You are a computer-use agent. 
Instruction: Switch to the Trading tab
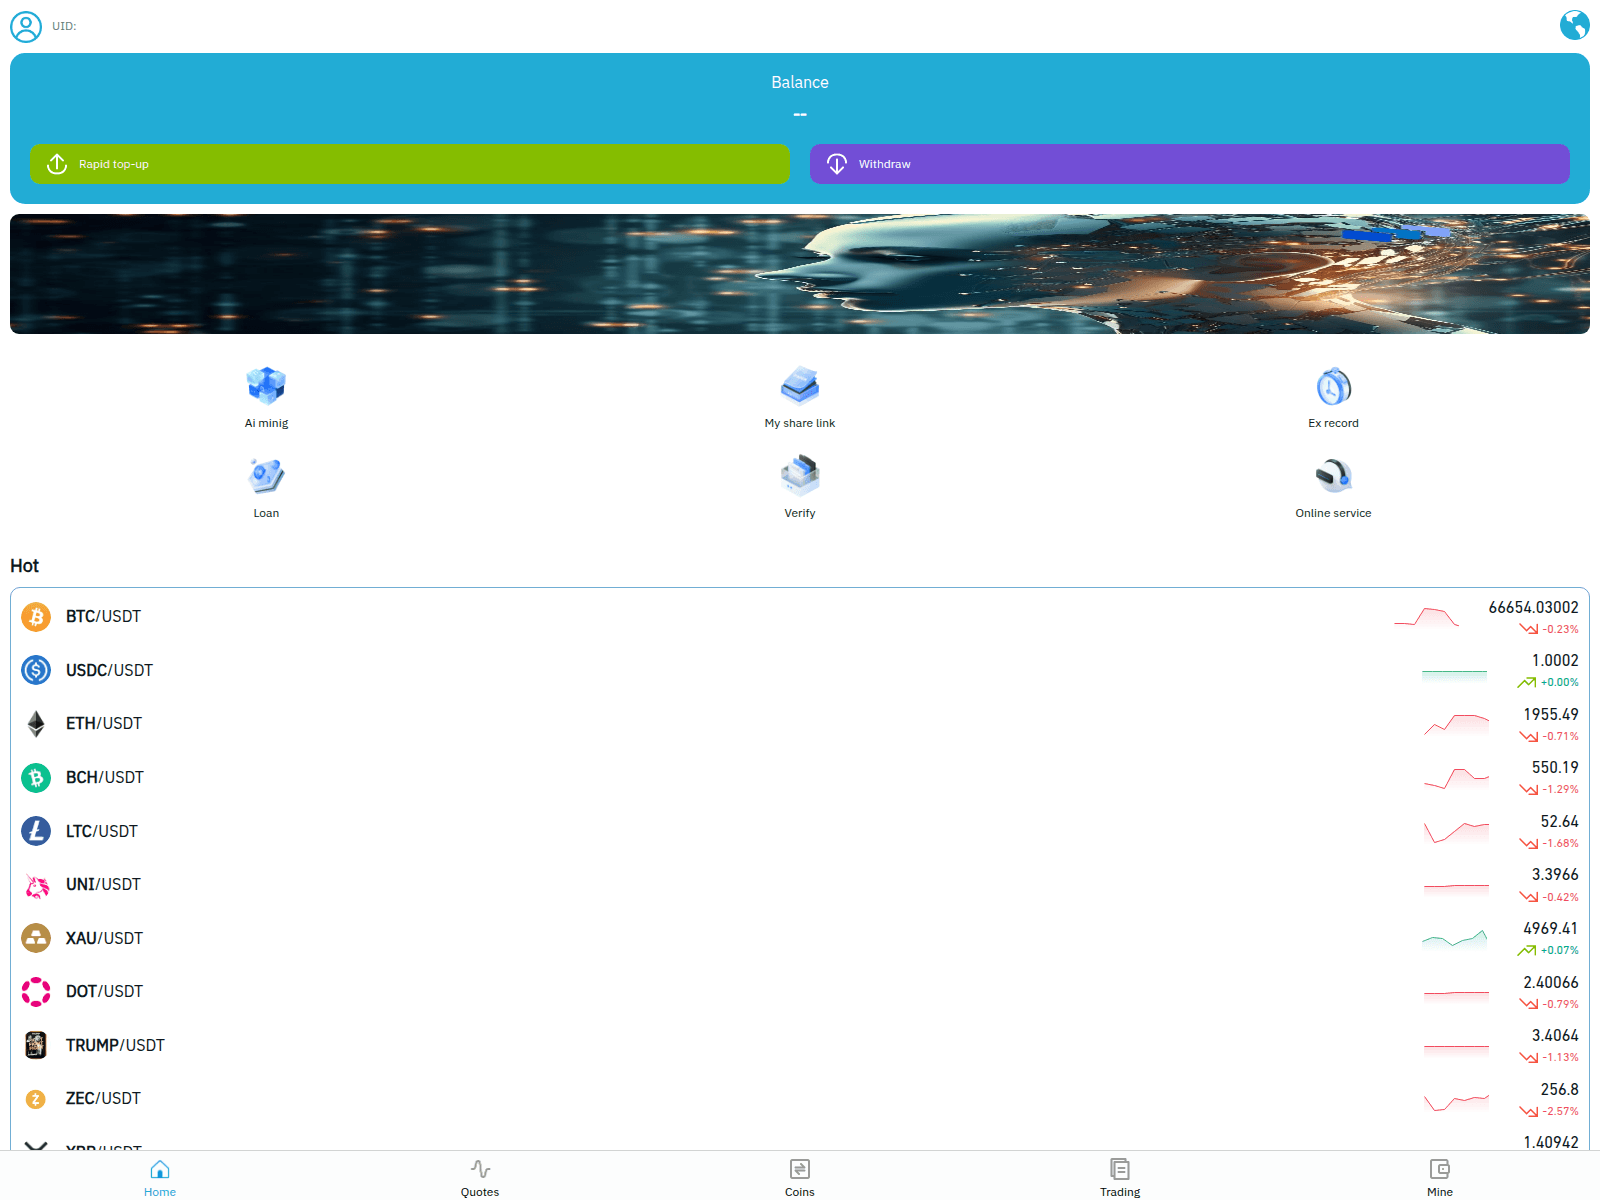tap(1120, 1176)
